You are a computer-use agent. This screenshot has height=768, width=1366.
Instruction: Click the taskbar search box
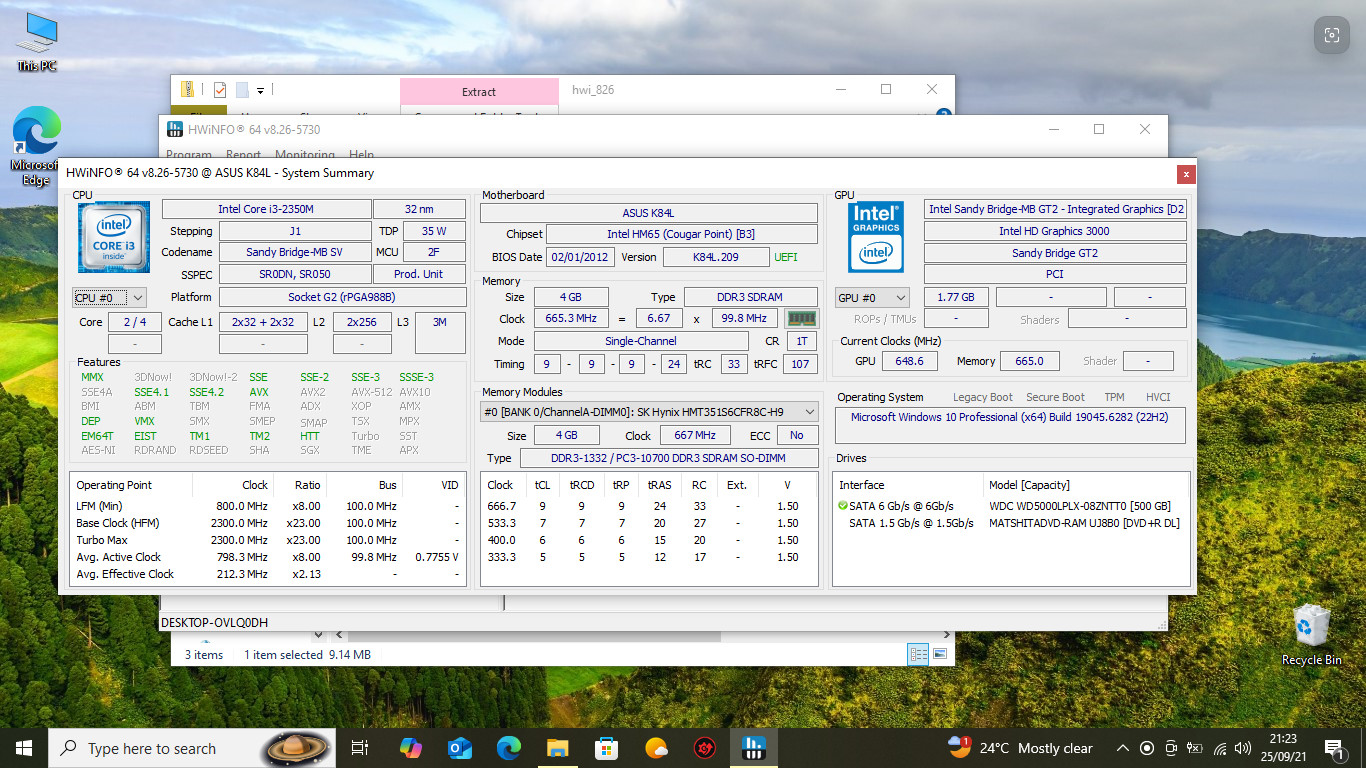tap(192, 748)
